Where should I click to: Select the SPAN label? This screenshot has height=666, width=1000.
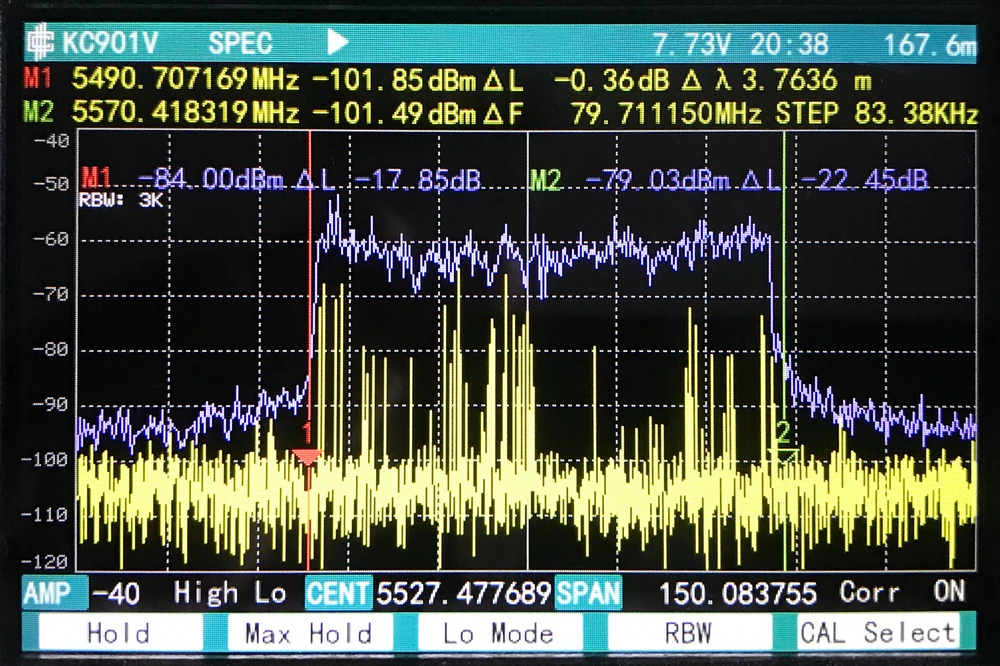click(x=588, y=592)
